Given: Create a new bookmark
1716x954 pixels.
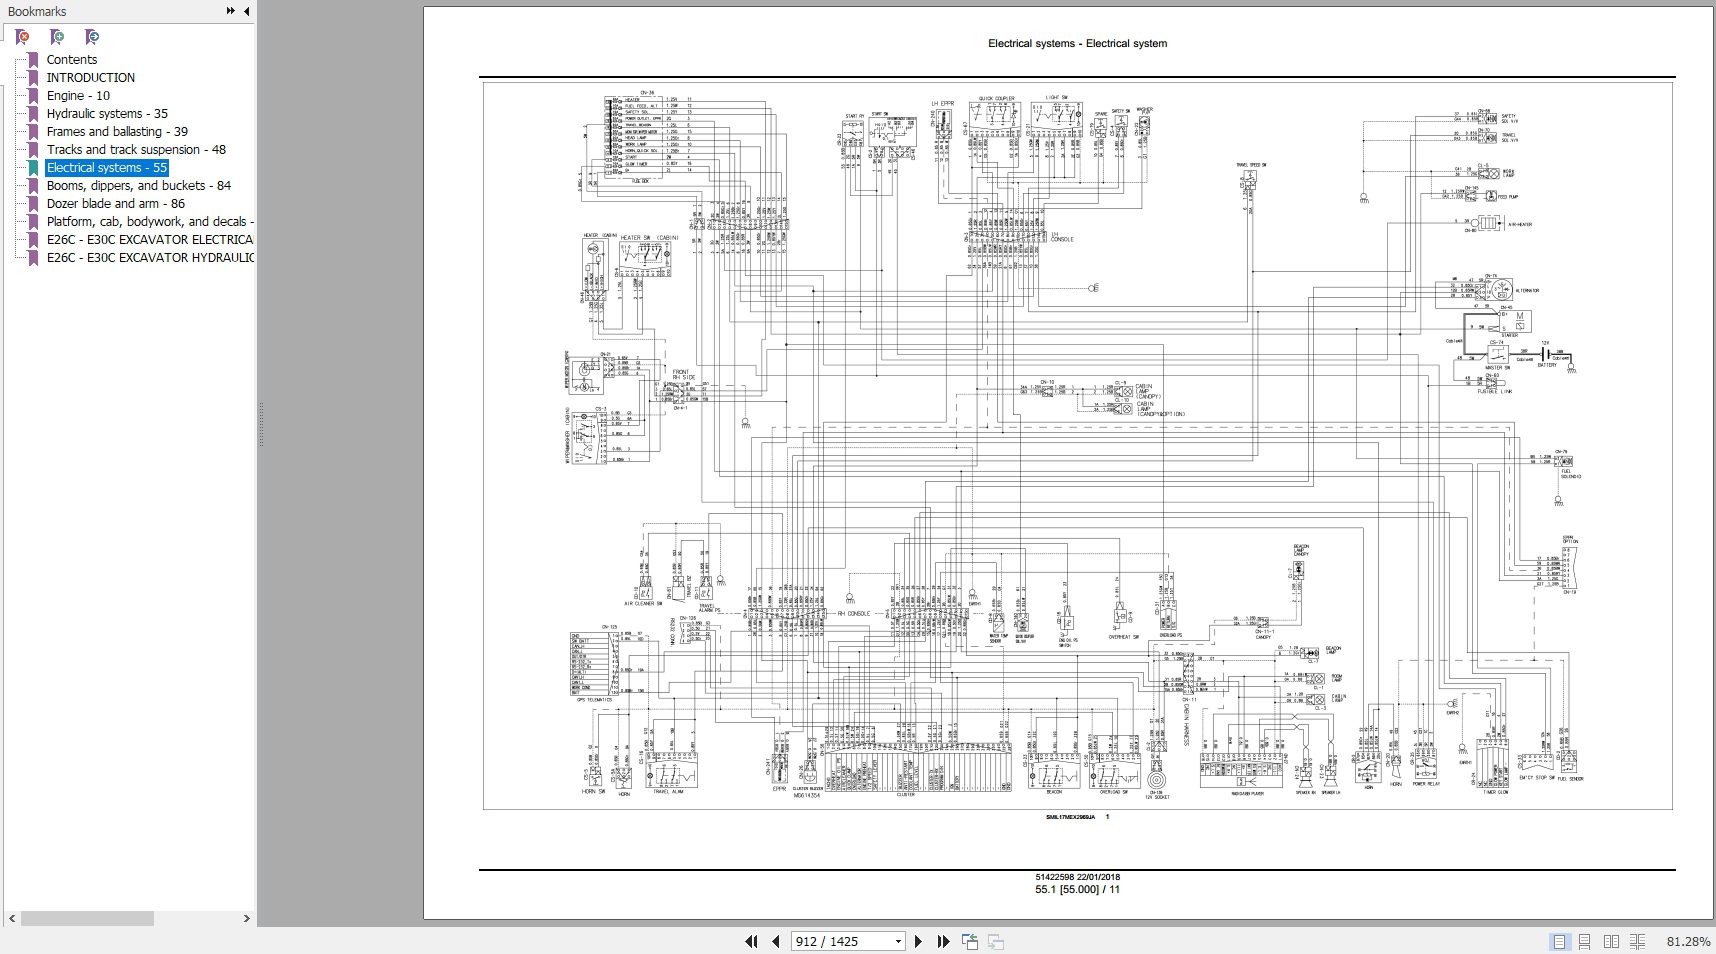Looking at the screenshot, I should [x=57, y=37].
